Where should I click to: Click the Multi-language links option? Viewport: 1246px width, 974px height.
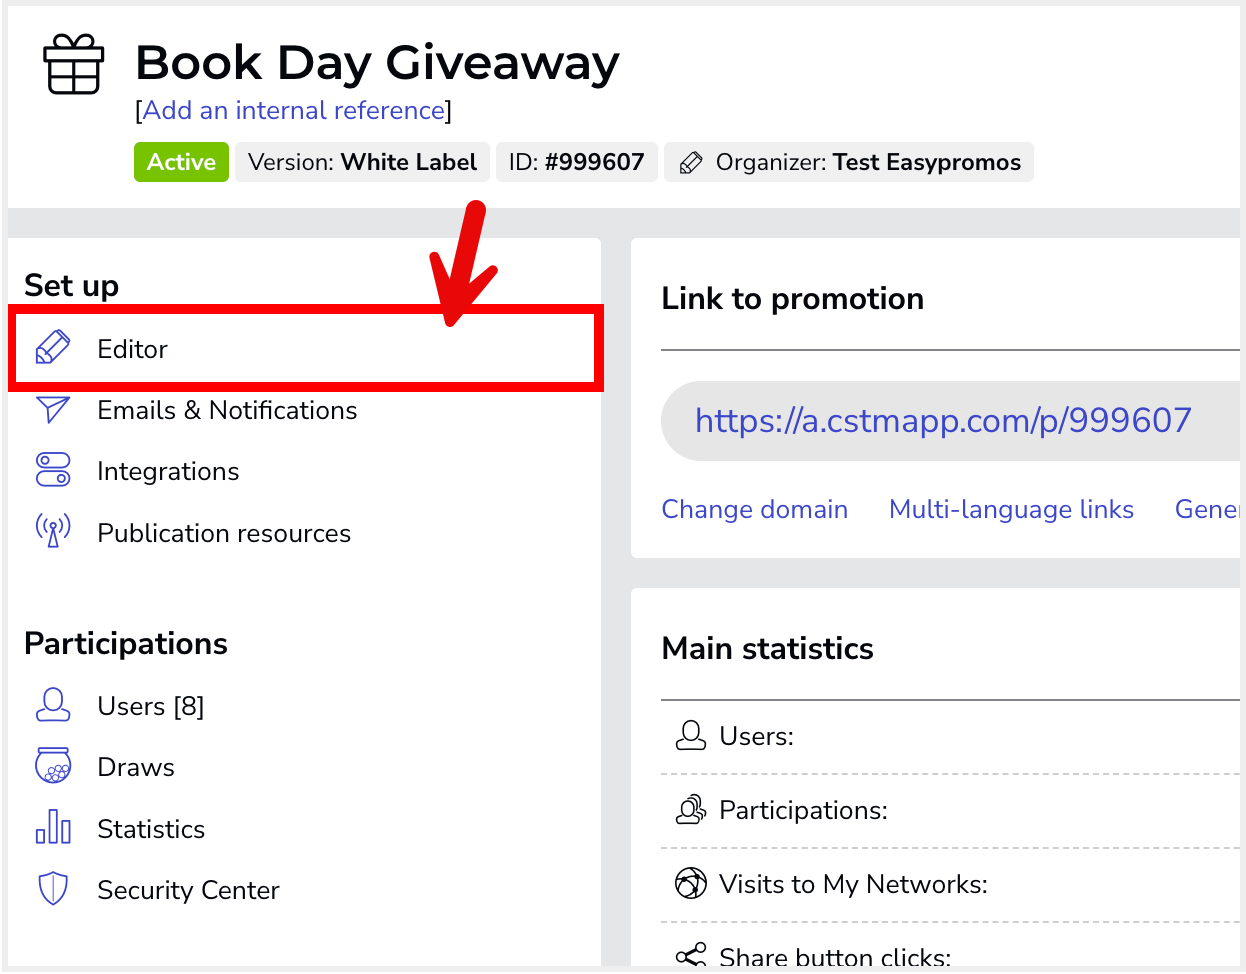coord(1011,509)
